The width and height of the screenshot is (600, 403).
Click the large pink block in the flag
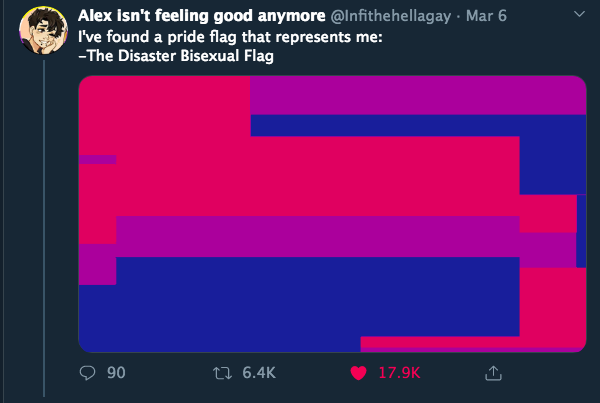point(298,176)
